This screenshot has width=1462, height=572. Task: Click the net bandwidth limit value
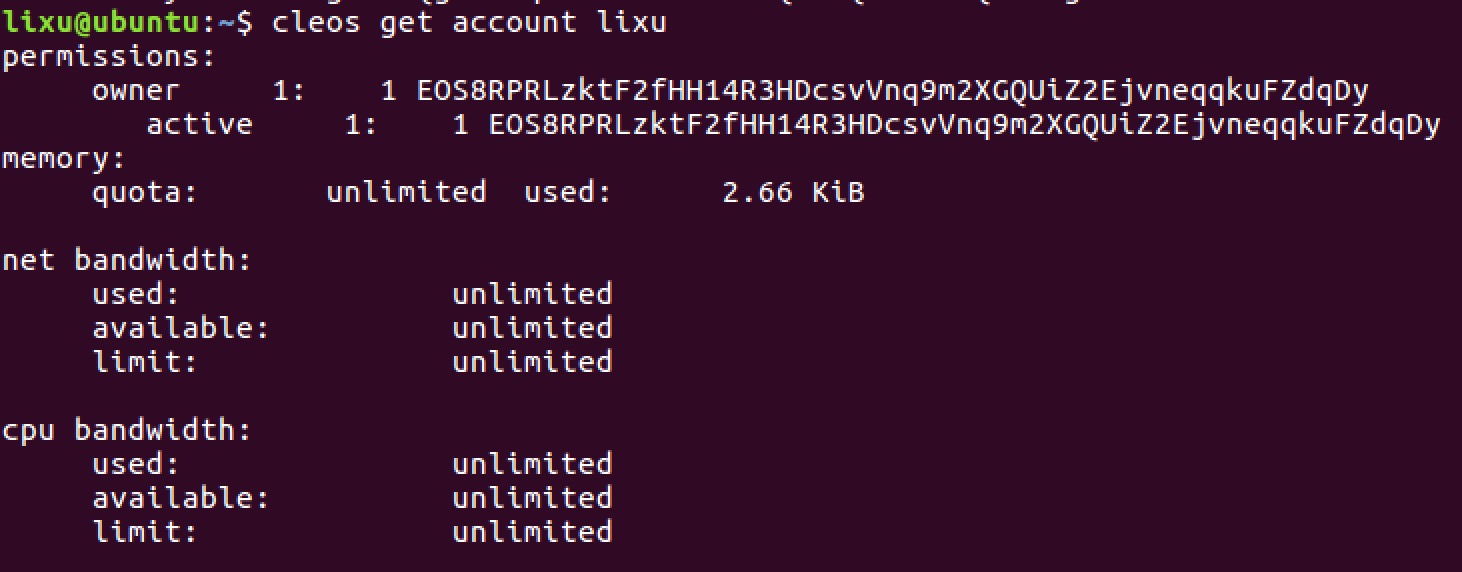(532, 363)
